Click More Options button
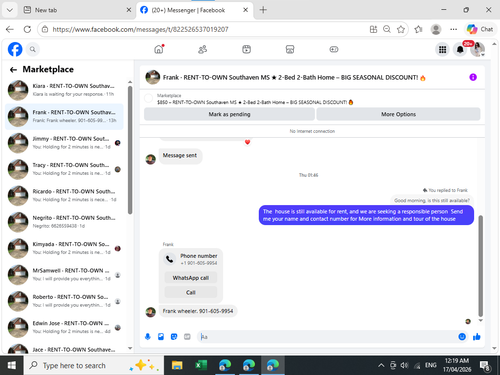500x375 pixels. pos(398,114)
